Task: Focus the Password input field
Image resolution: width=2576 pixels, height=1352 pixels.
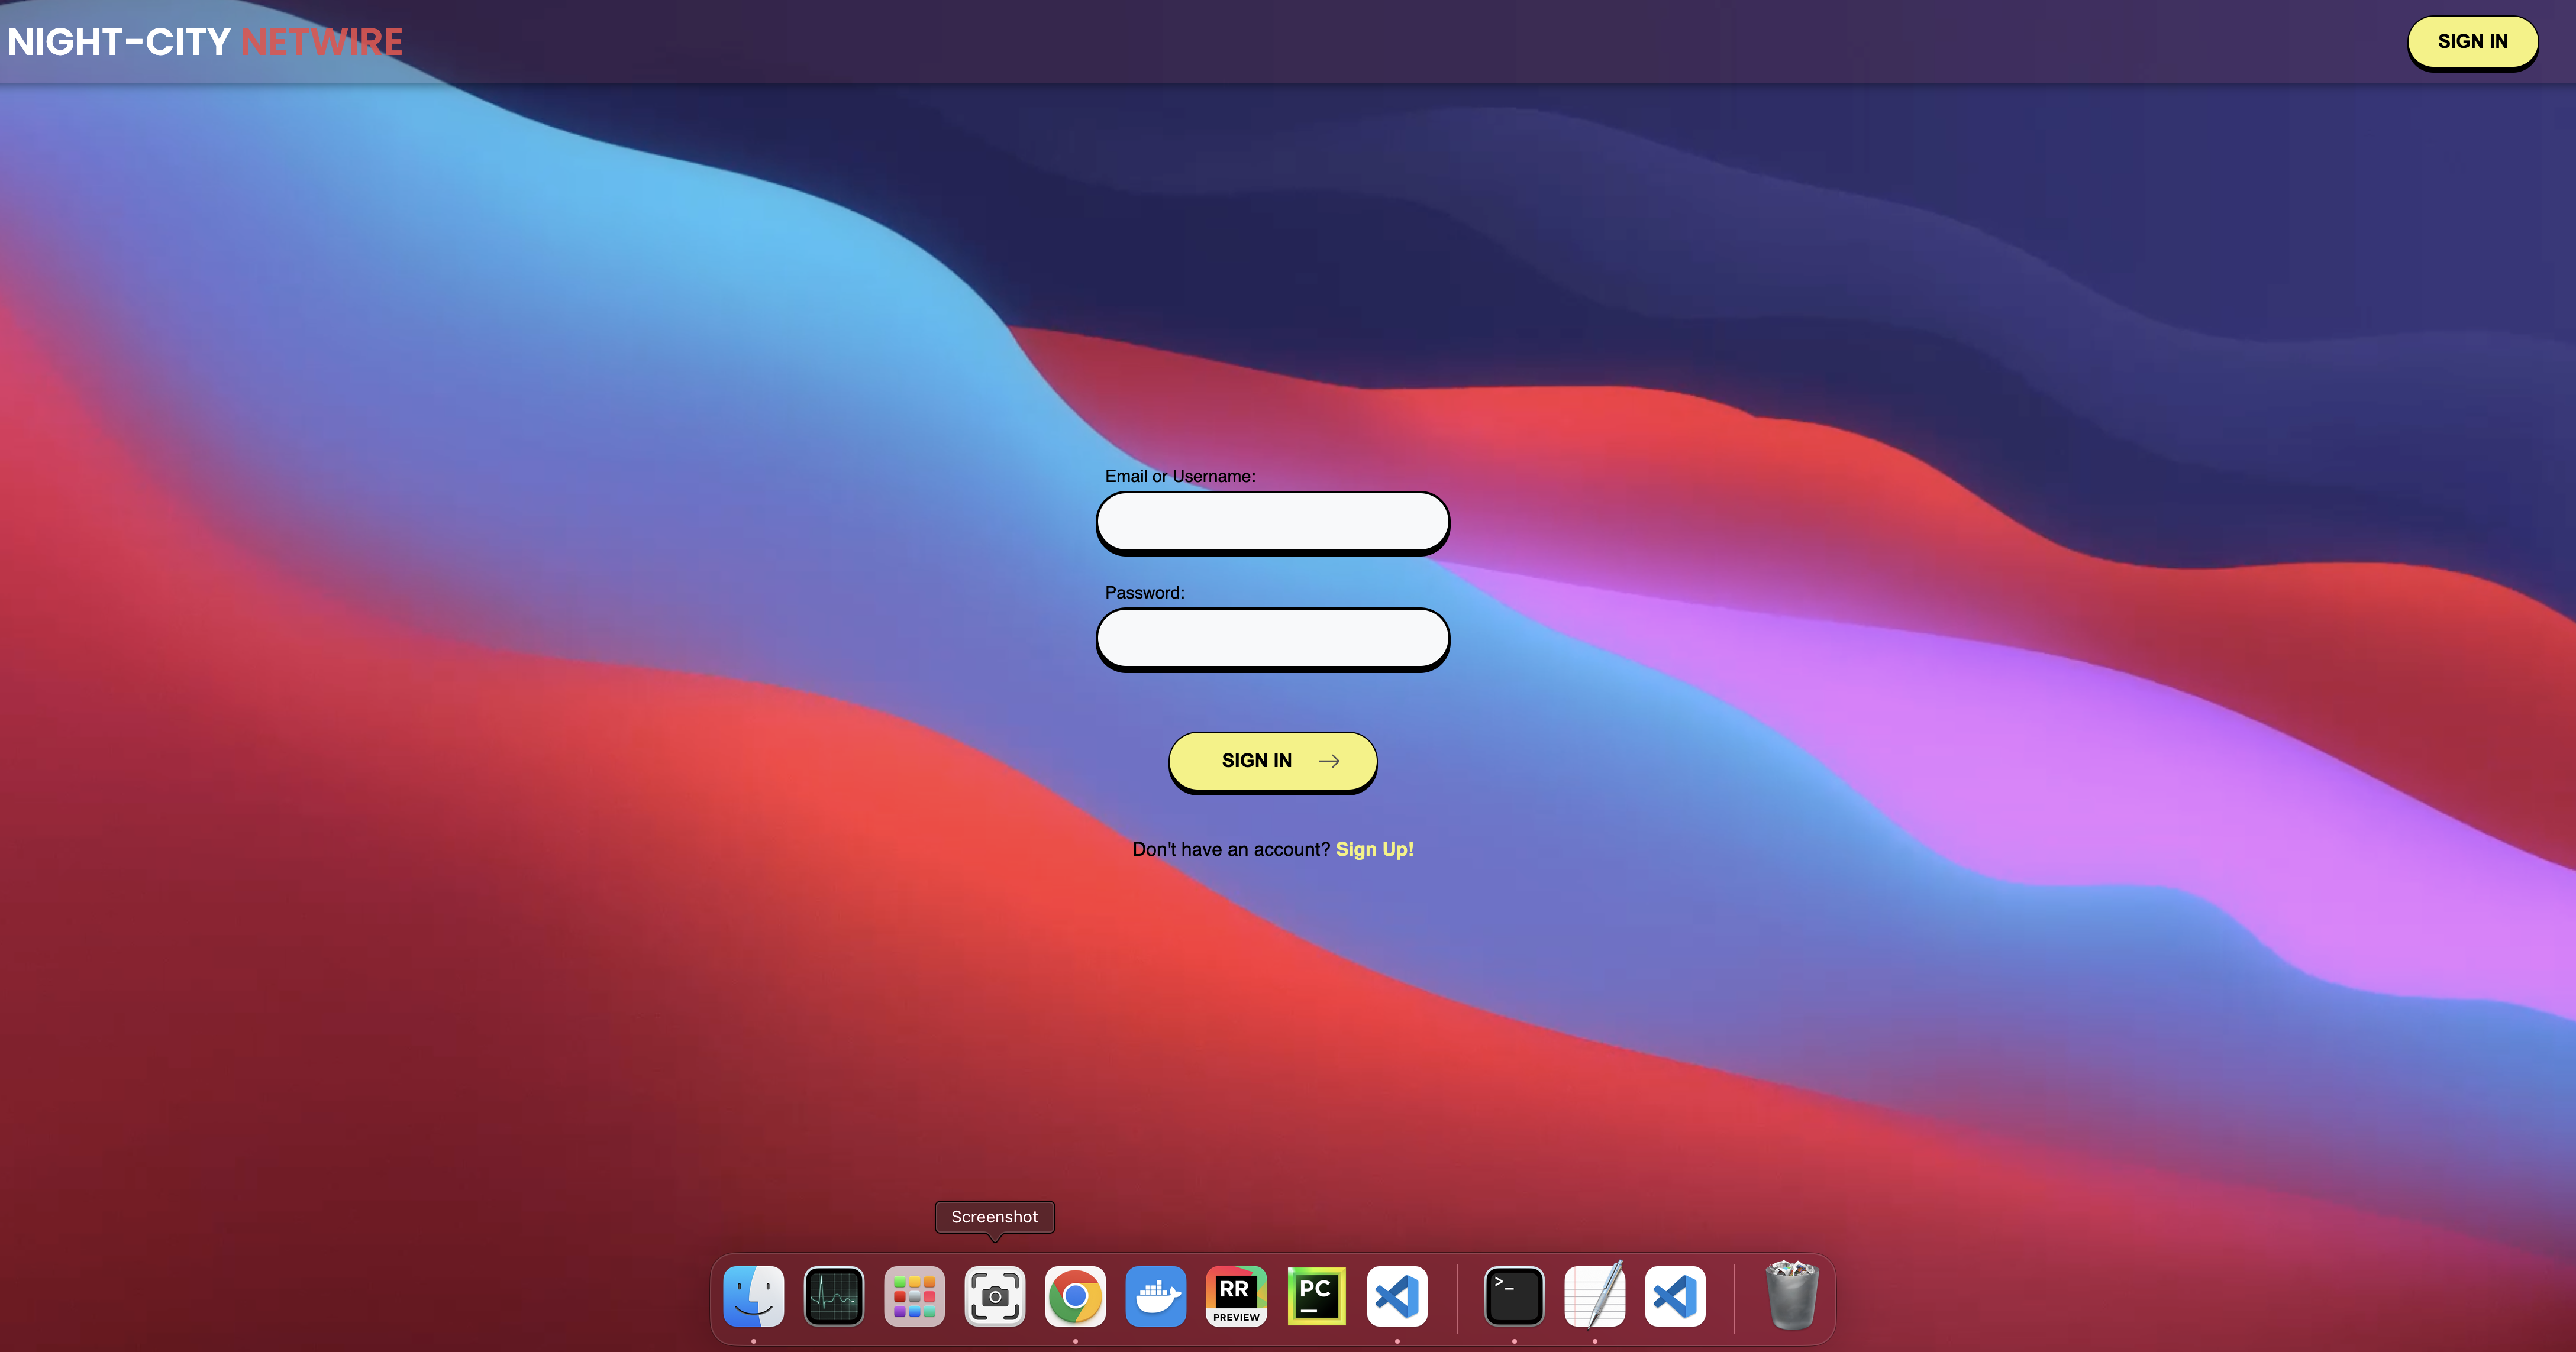Action: coord(1273,638)
